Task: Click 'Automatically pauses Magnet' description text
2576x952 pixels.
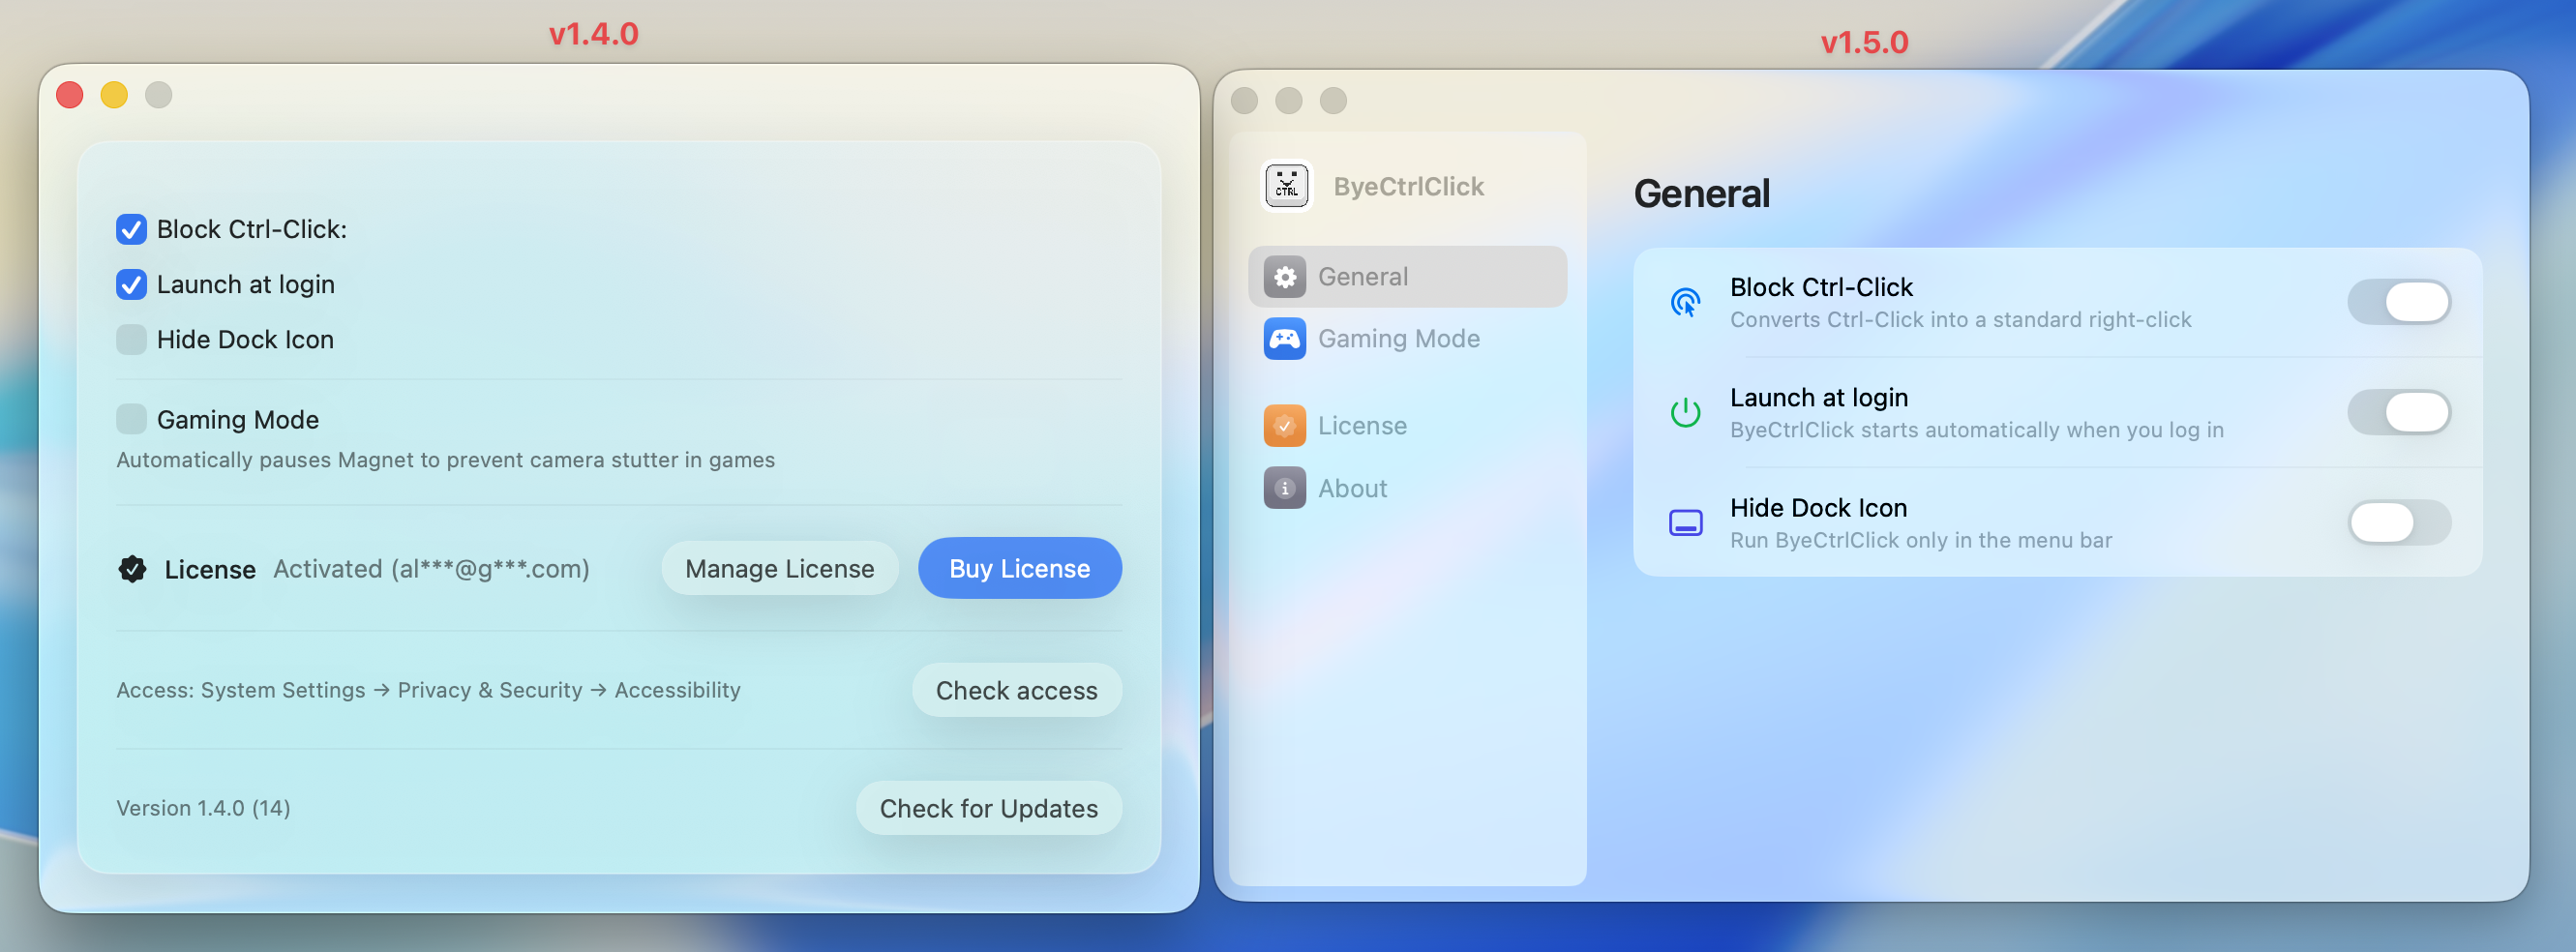Action: coord(445,460)
